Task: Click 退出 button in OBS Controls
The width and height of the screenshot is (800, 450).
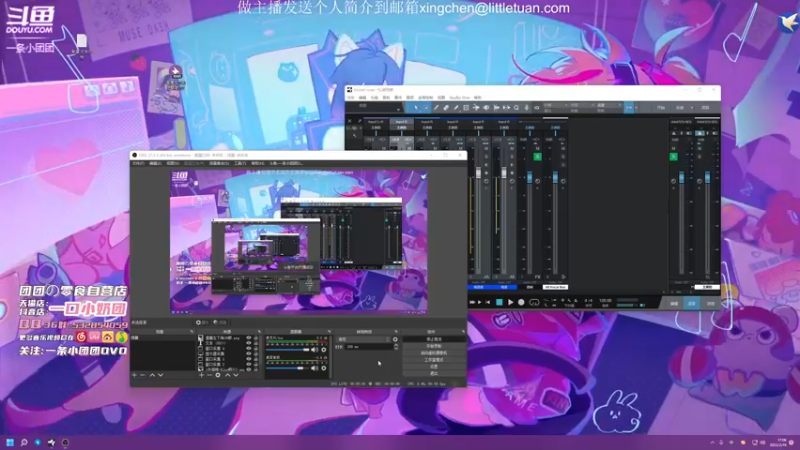Action: click(434, 373)
